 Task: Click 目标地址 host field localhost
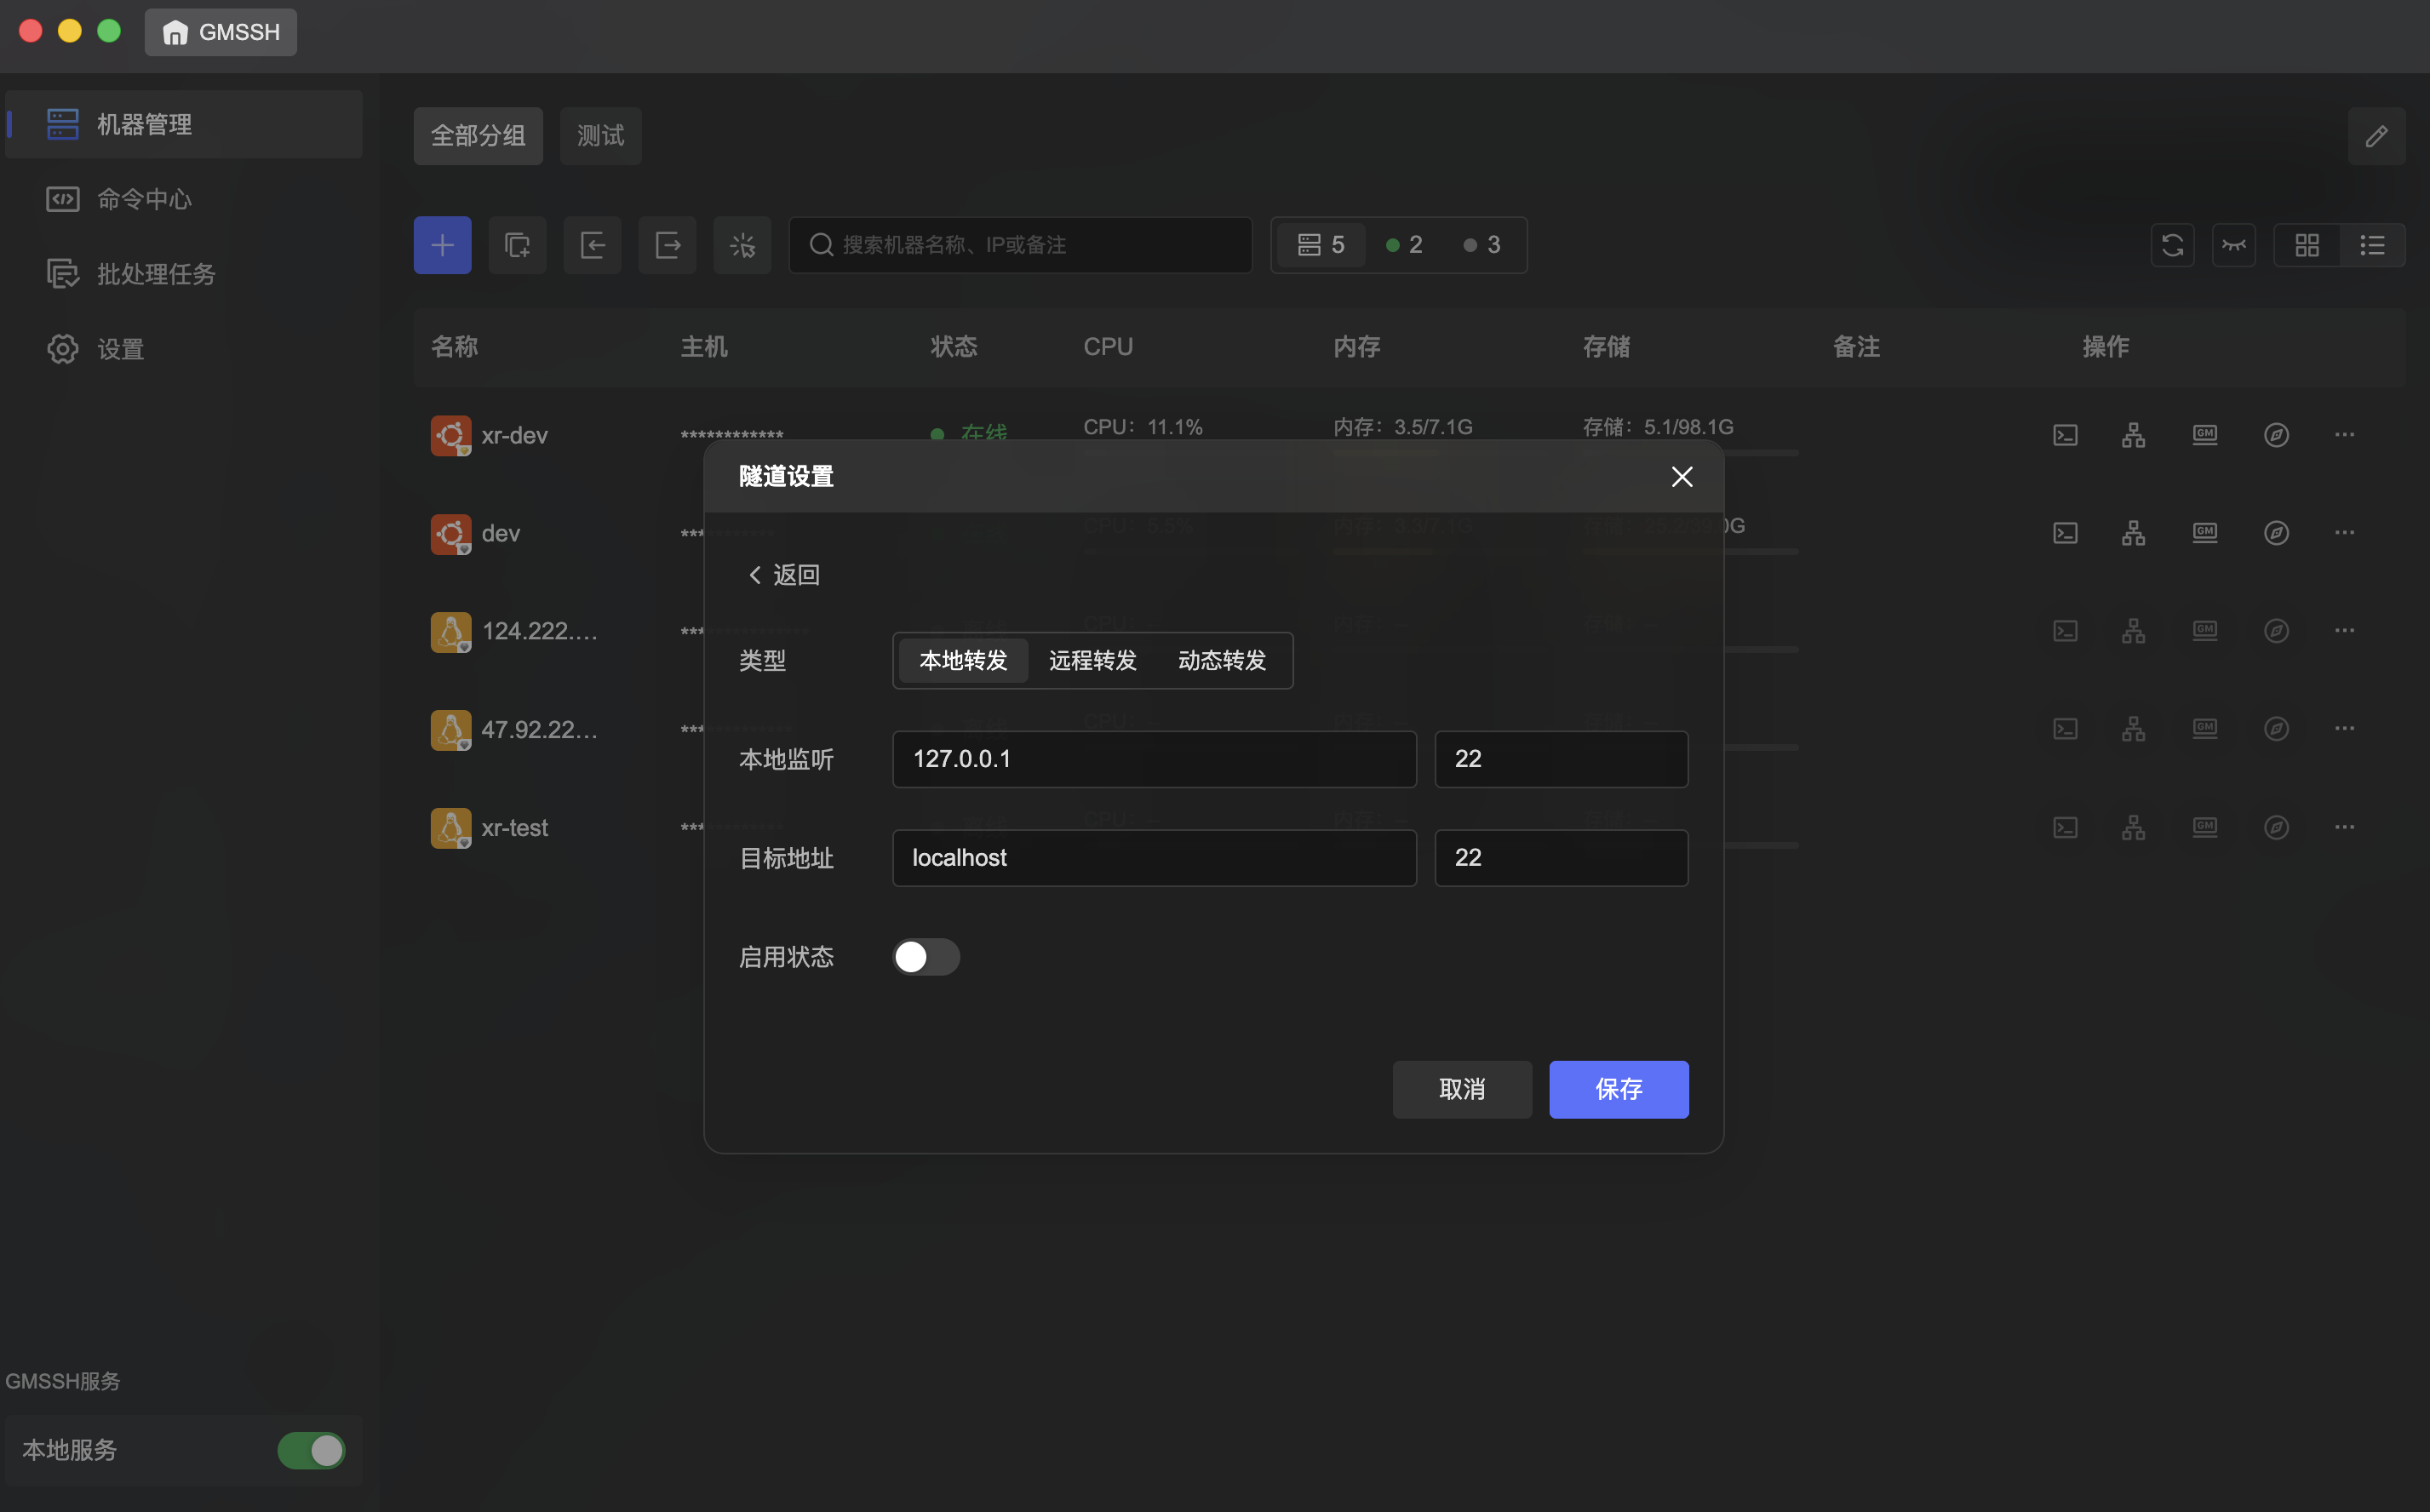coord(1154,858)
